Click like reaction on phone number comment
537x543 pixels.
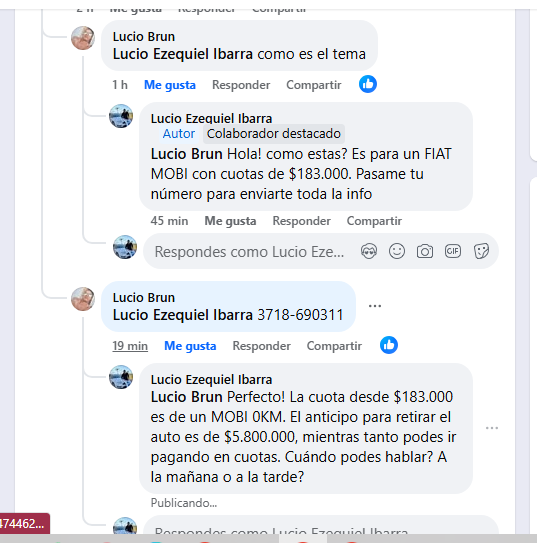(388, 345)
